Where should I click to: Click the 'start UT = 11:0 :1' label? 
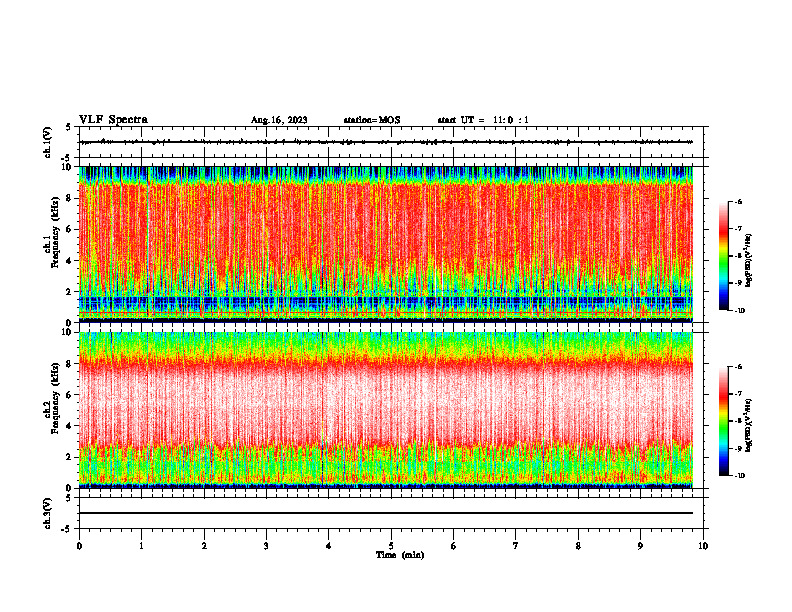pos(483,120)
